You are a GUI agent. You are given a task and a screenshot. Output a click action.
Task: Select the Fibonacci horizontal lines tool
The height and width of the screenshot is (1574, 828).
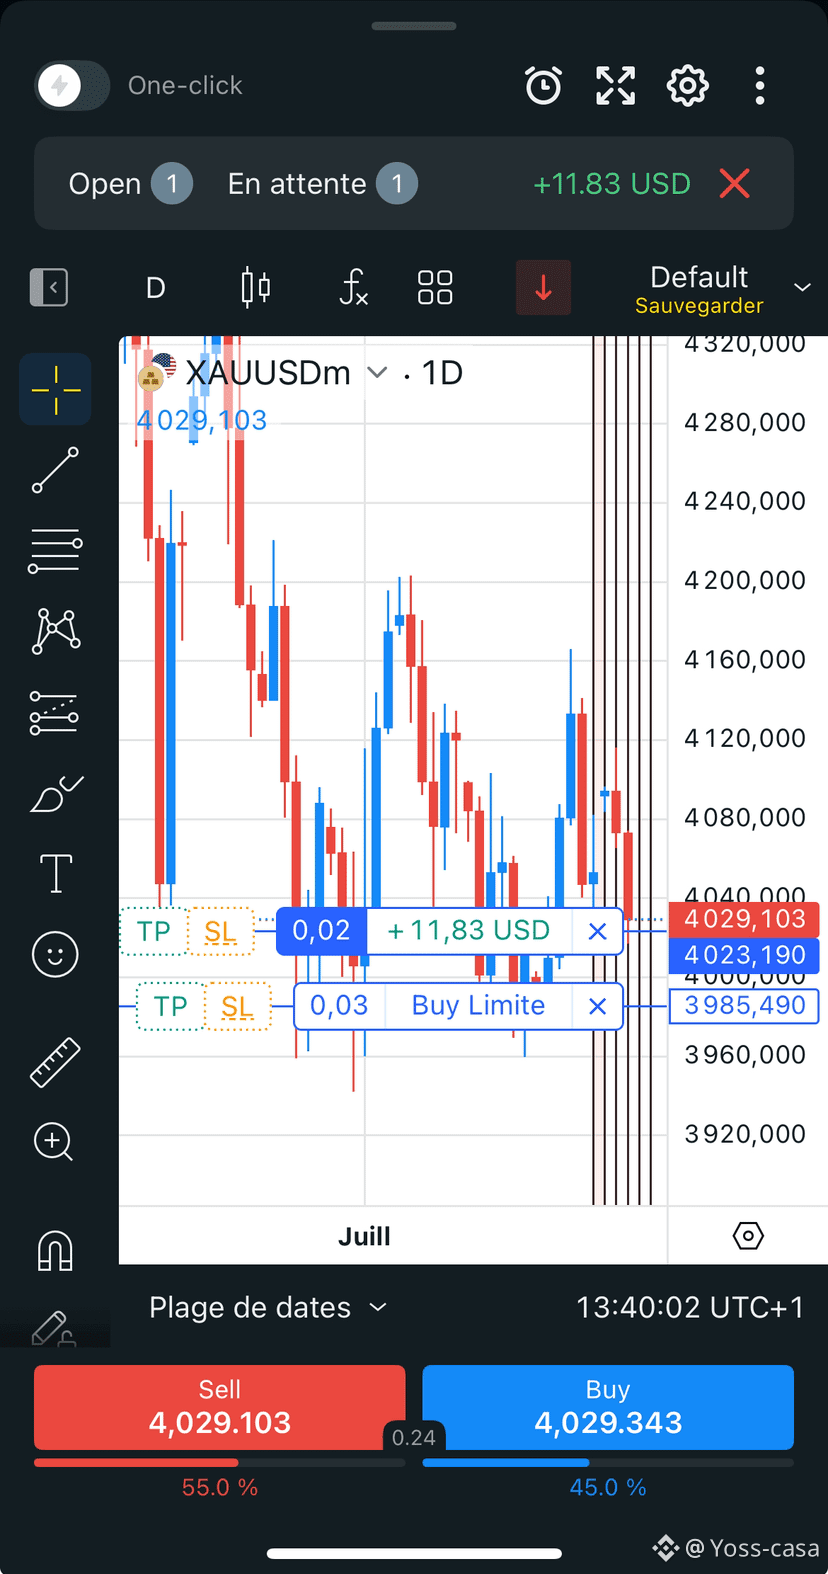(56, 551)
